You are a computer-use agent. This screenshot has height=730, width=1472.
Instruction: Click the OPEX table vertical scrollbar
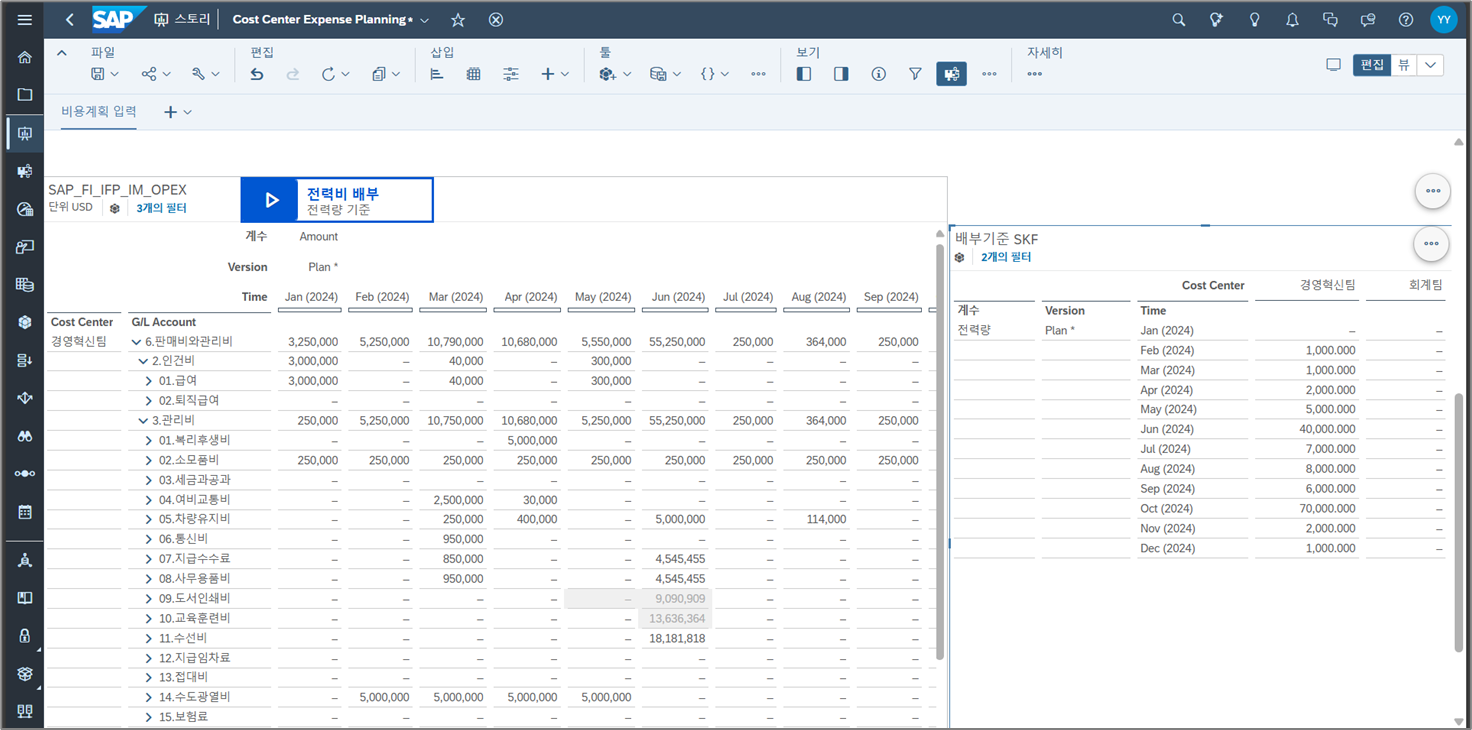tap(938, 451)
